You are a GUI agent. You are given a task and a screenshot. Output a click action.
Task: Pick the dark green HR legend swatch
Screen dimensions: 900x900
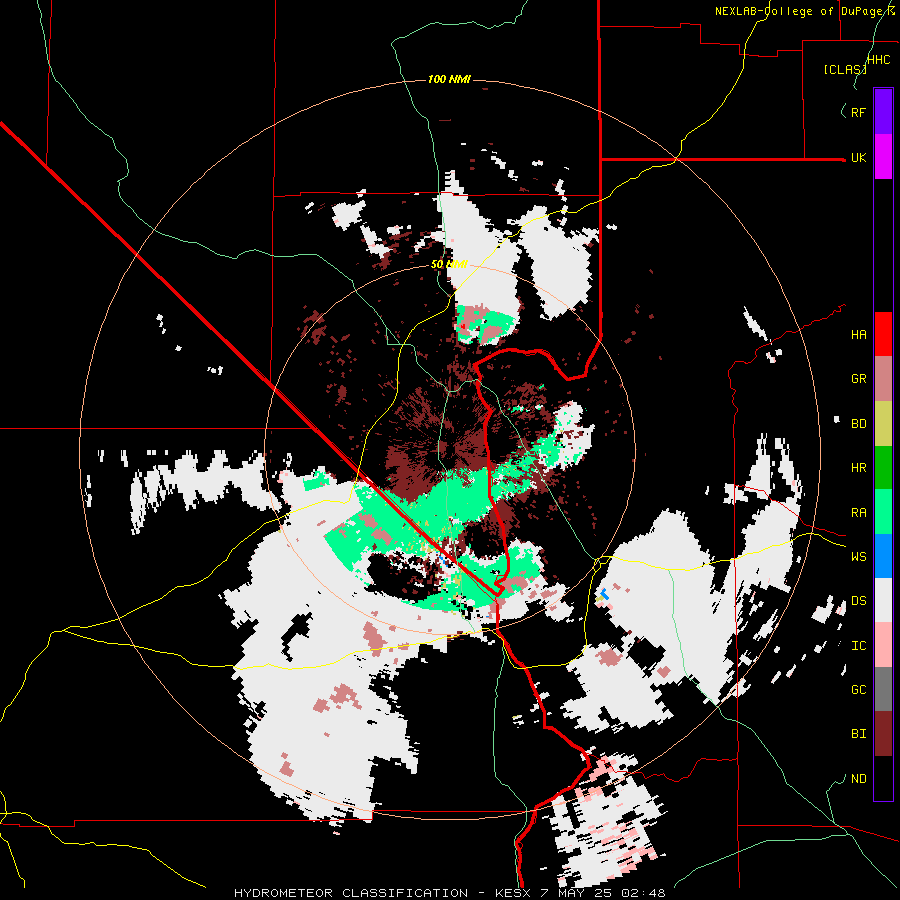click(x=883, y=467)
